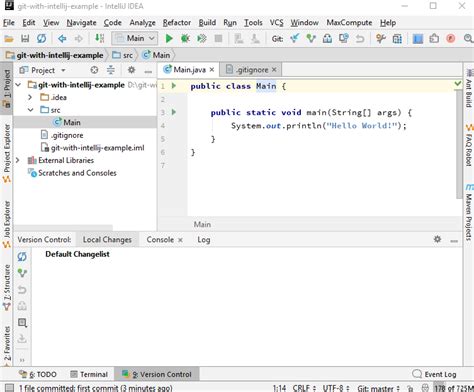Click run gutter arrow beside main method
474x392 pixels.
[174, 112]
